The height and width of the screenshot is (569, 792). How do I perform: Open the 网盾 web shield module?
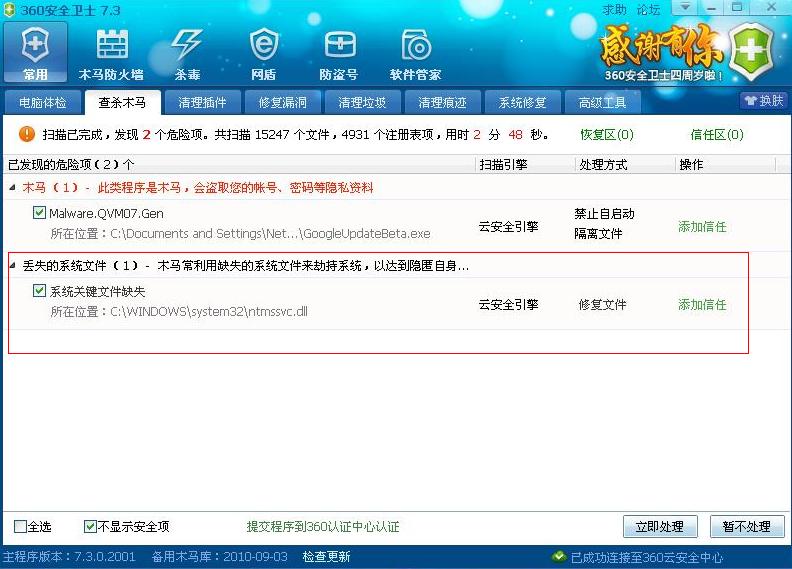pos(264,55)
